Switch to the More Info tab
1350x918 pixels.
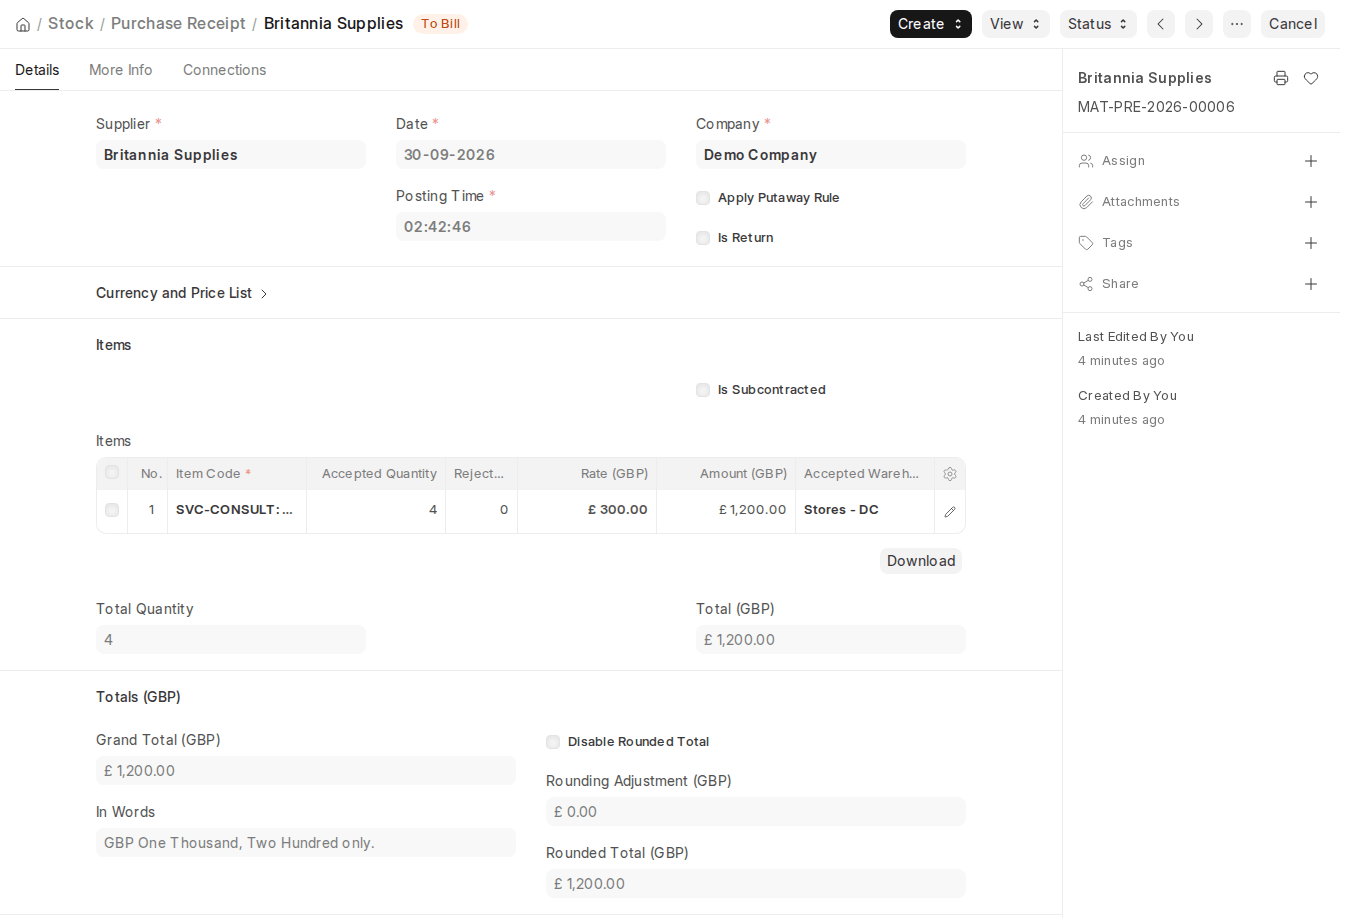pyautogui.click(x=121, y=70)
